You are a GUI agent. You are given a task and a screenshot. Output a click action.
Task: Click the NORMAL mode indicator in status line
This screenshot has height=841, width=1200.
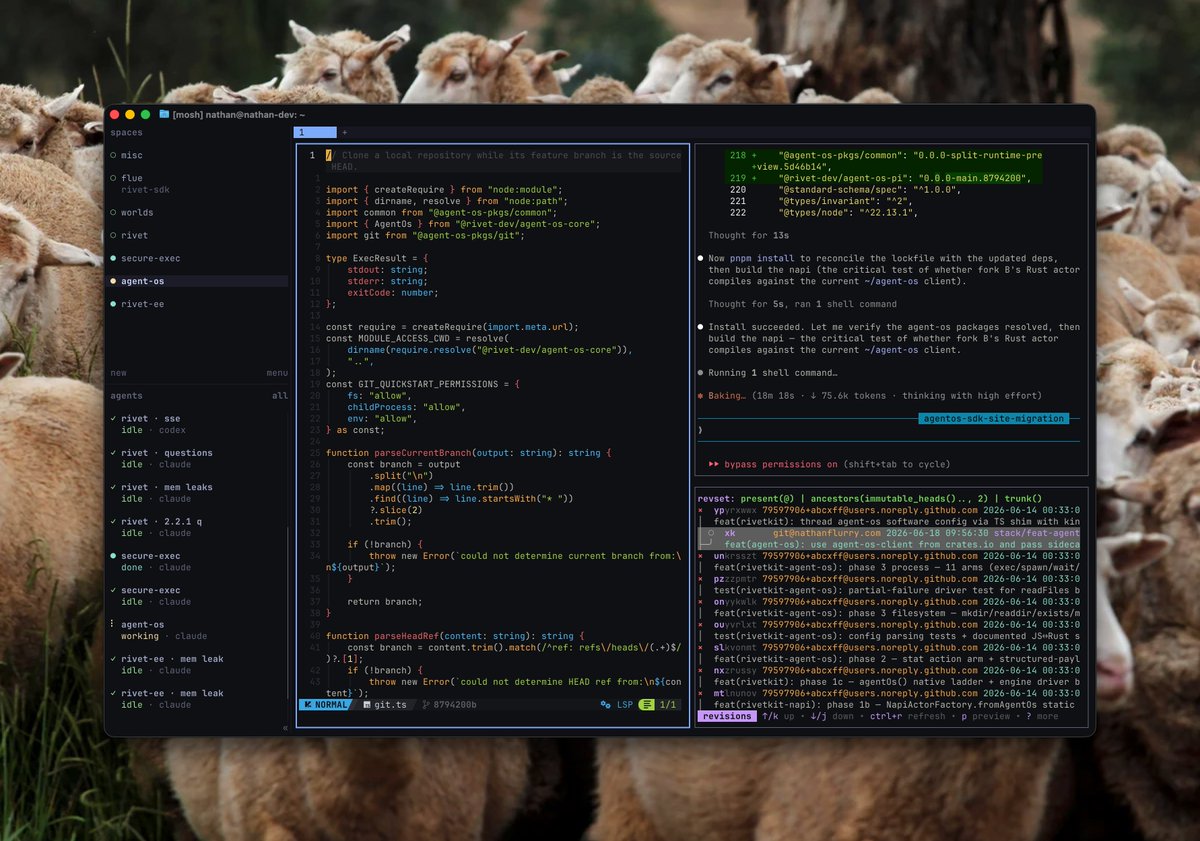pyautogui.click(x=326, y=705)
